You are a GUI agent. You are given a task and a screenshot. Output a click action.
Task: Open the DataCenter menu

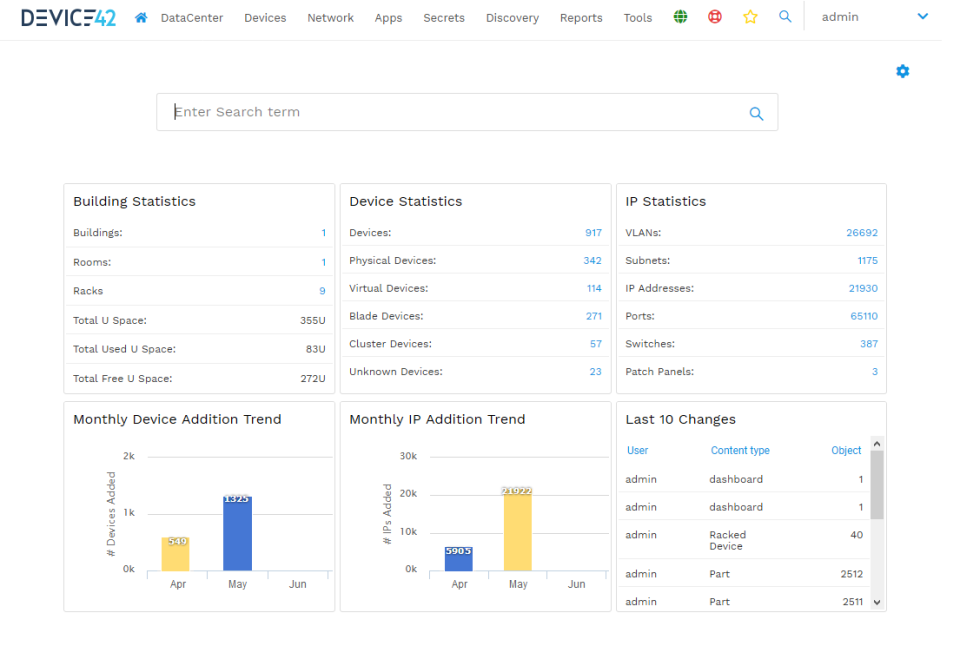(x=192, y=18)
